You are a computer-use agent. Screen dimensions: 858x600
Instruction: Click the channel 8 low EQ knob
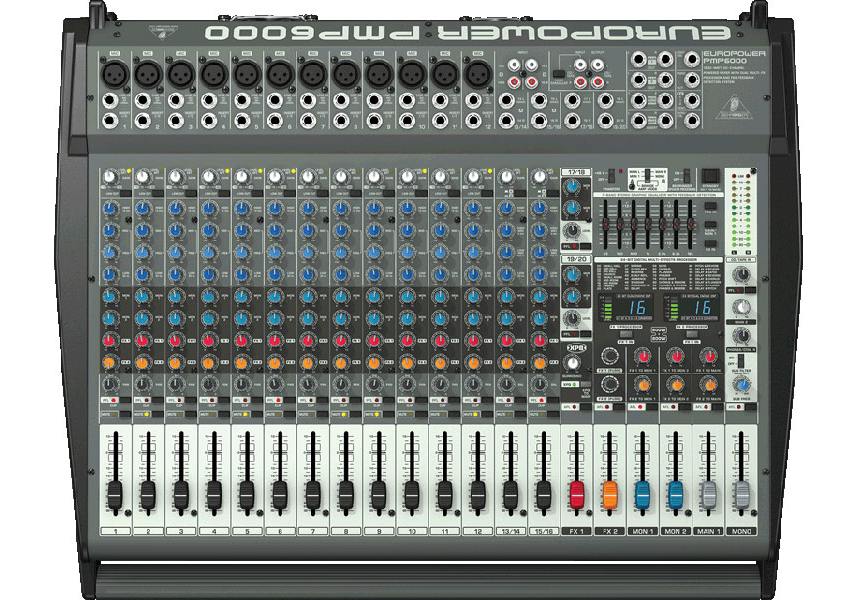tap(341, 274)
